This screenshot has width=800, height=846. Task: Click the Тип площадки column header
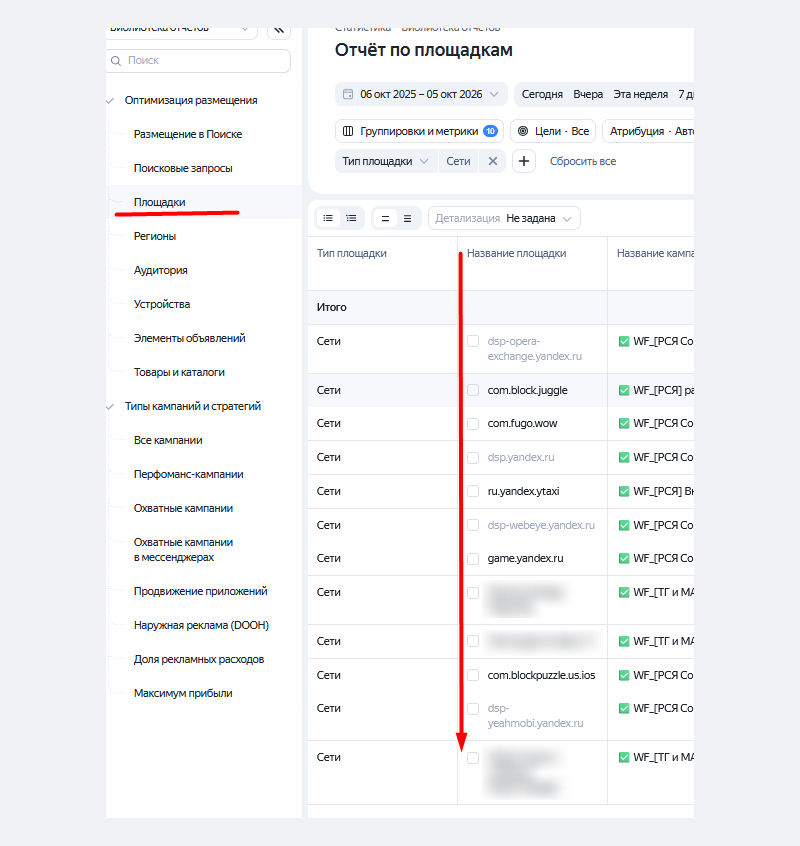[x=352, y=254]
